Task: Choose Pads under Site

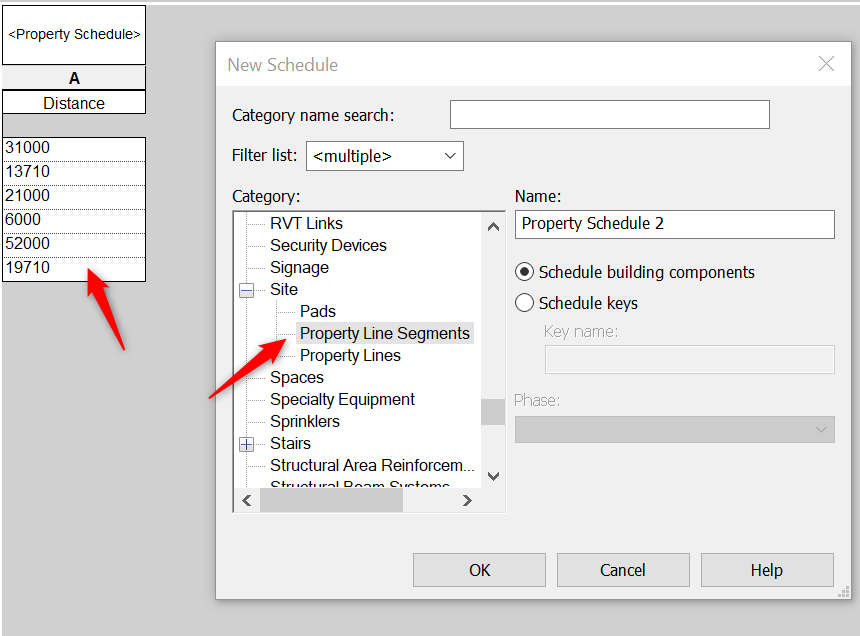Action: pyautogui.click(x=318, y=311)
